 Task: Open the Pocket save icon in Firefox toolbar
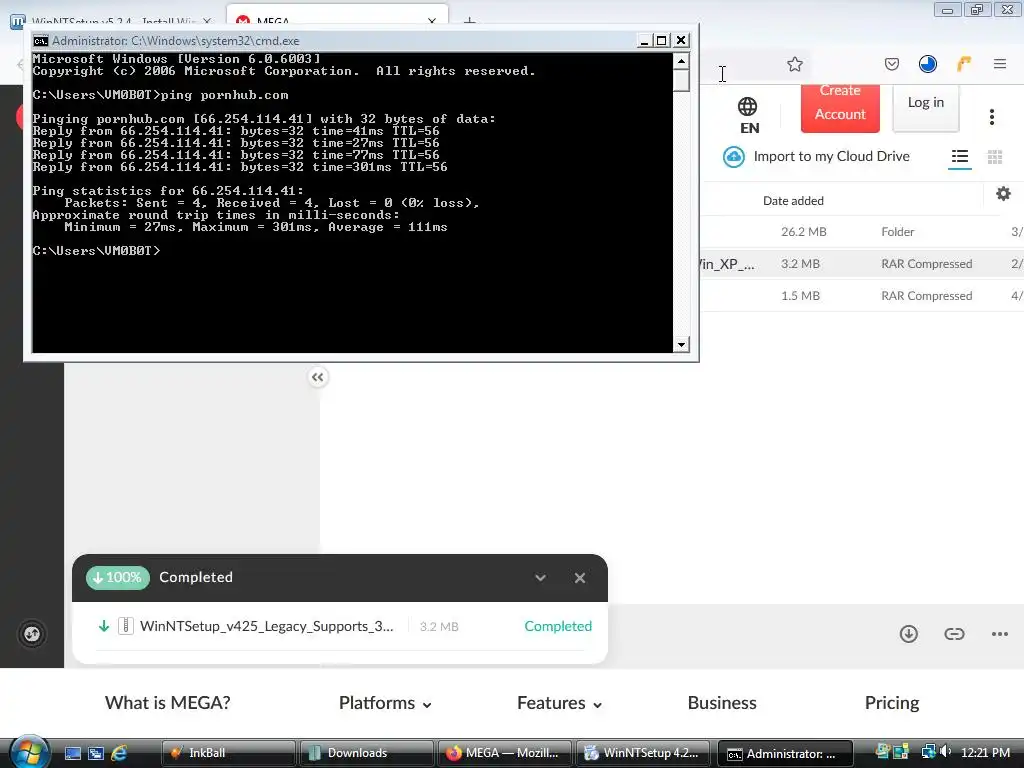[x=891, y=64]
